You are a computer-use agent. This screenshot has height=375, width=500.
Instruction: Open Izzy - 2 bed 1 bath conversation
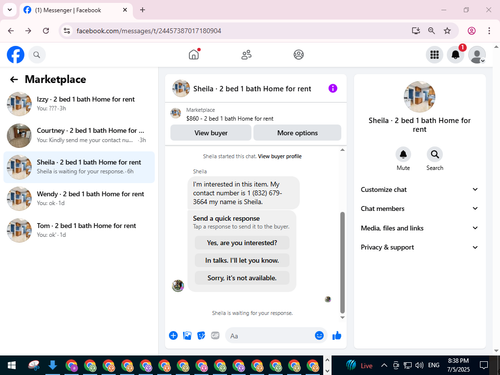[79, 104]
